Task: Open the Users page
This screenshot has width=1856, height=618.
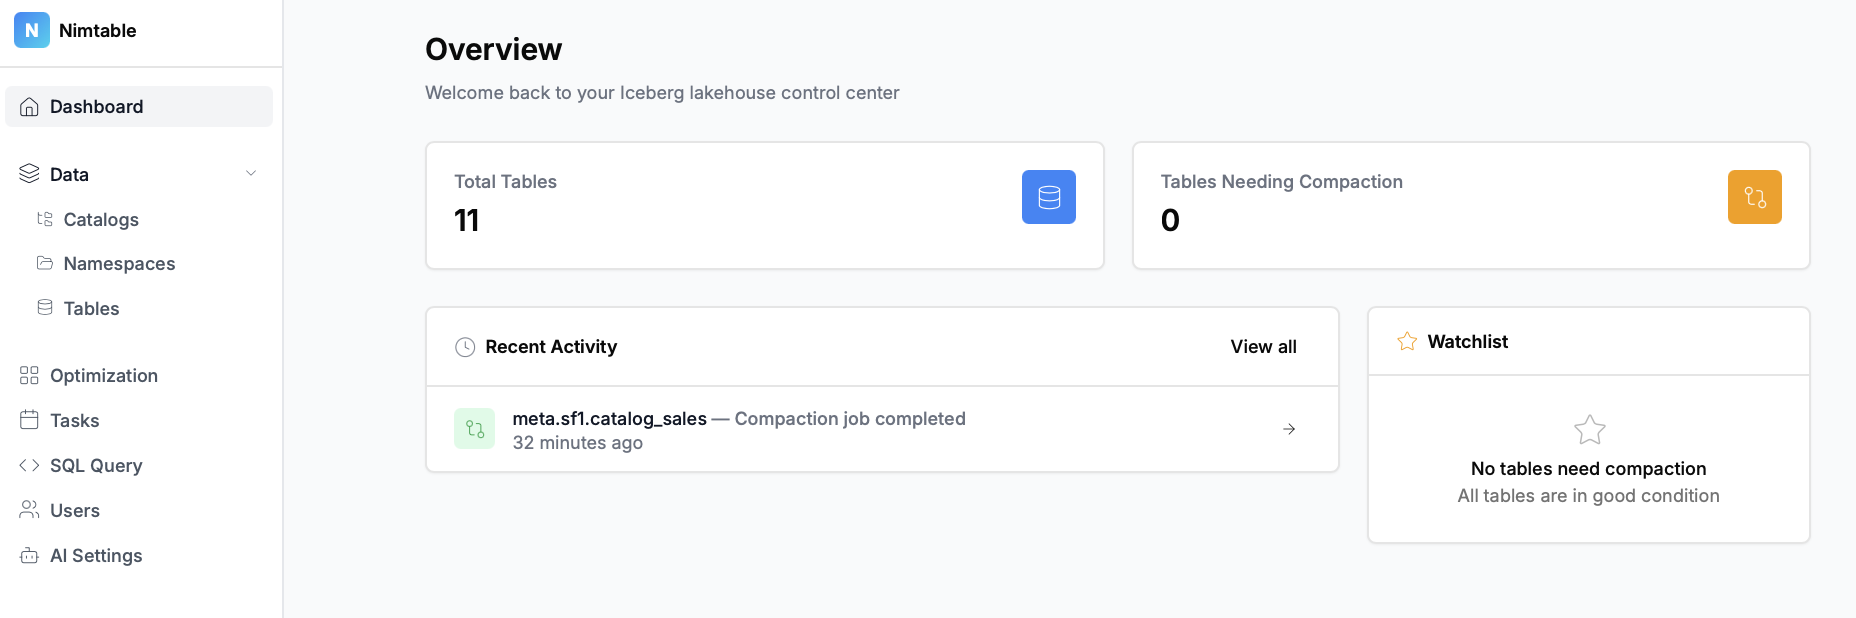Action: pos(74,511)
